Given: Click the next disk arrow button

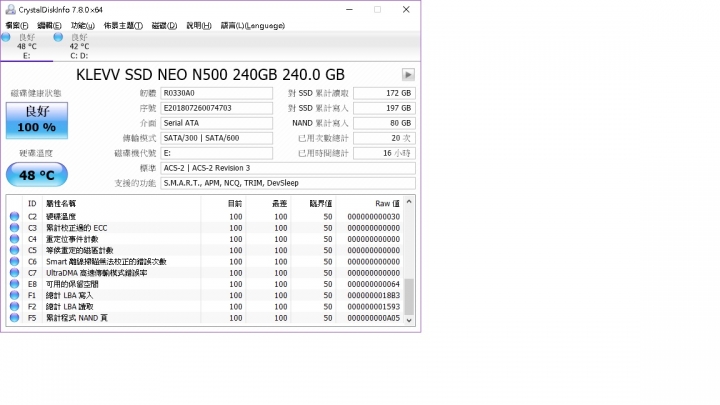Looking at the screenshot, I should (408, 74).
